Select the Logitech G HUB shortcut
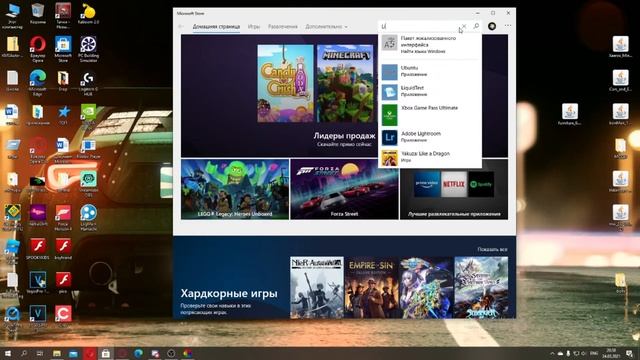 click(x=88, y=84)
